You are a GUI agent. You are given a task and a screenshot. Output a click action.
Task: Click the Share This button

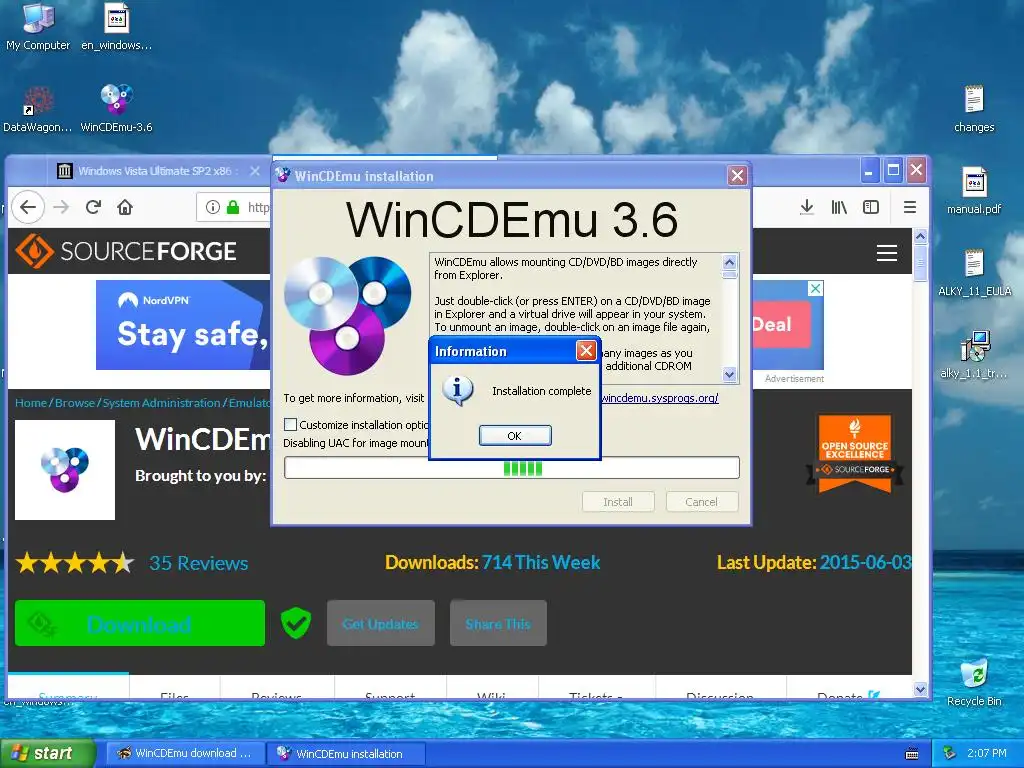point(498,623)
